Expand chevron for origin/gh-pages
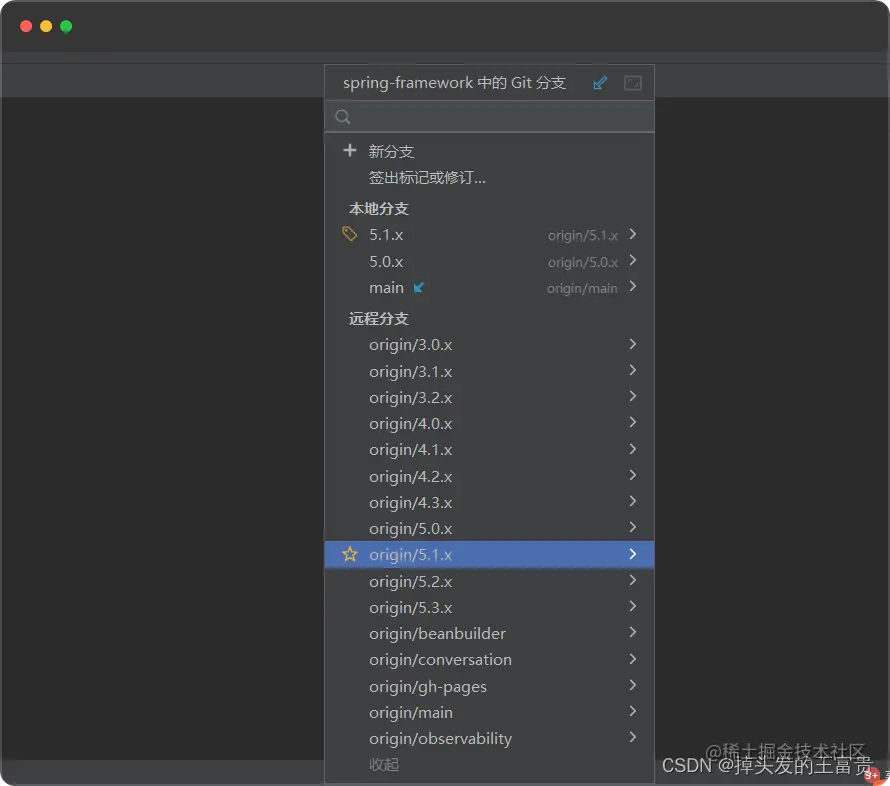The height and width of the screenshot is (786, 890). tap(633, 685)
